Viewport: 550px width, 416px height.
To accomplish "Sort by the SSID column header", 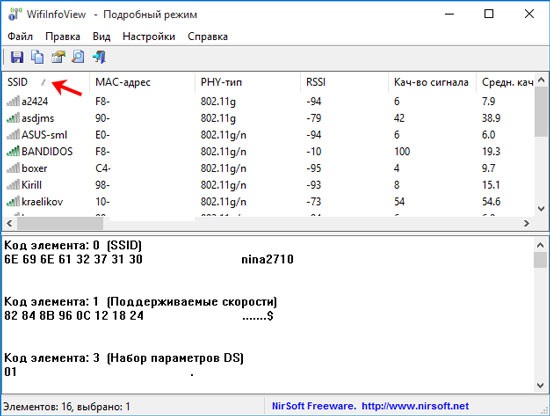I will [x=46, y=82].
